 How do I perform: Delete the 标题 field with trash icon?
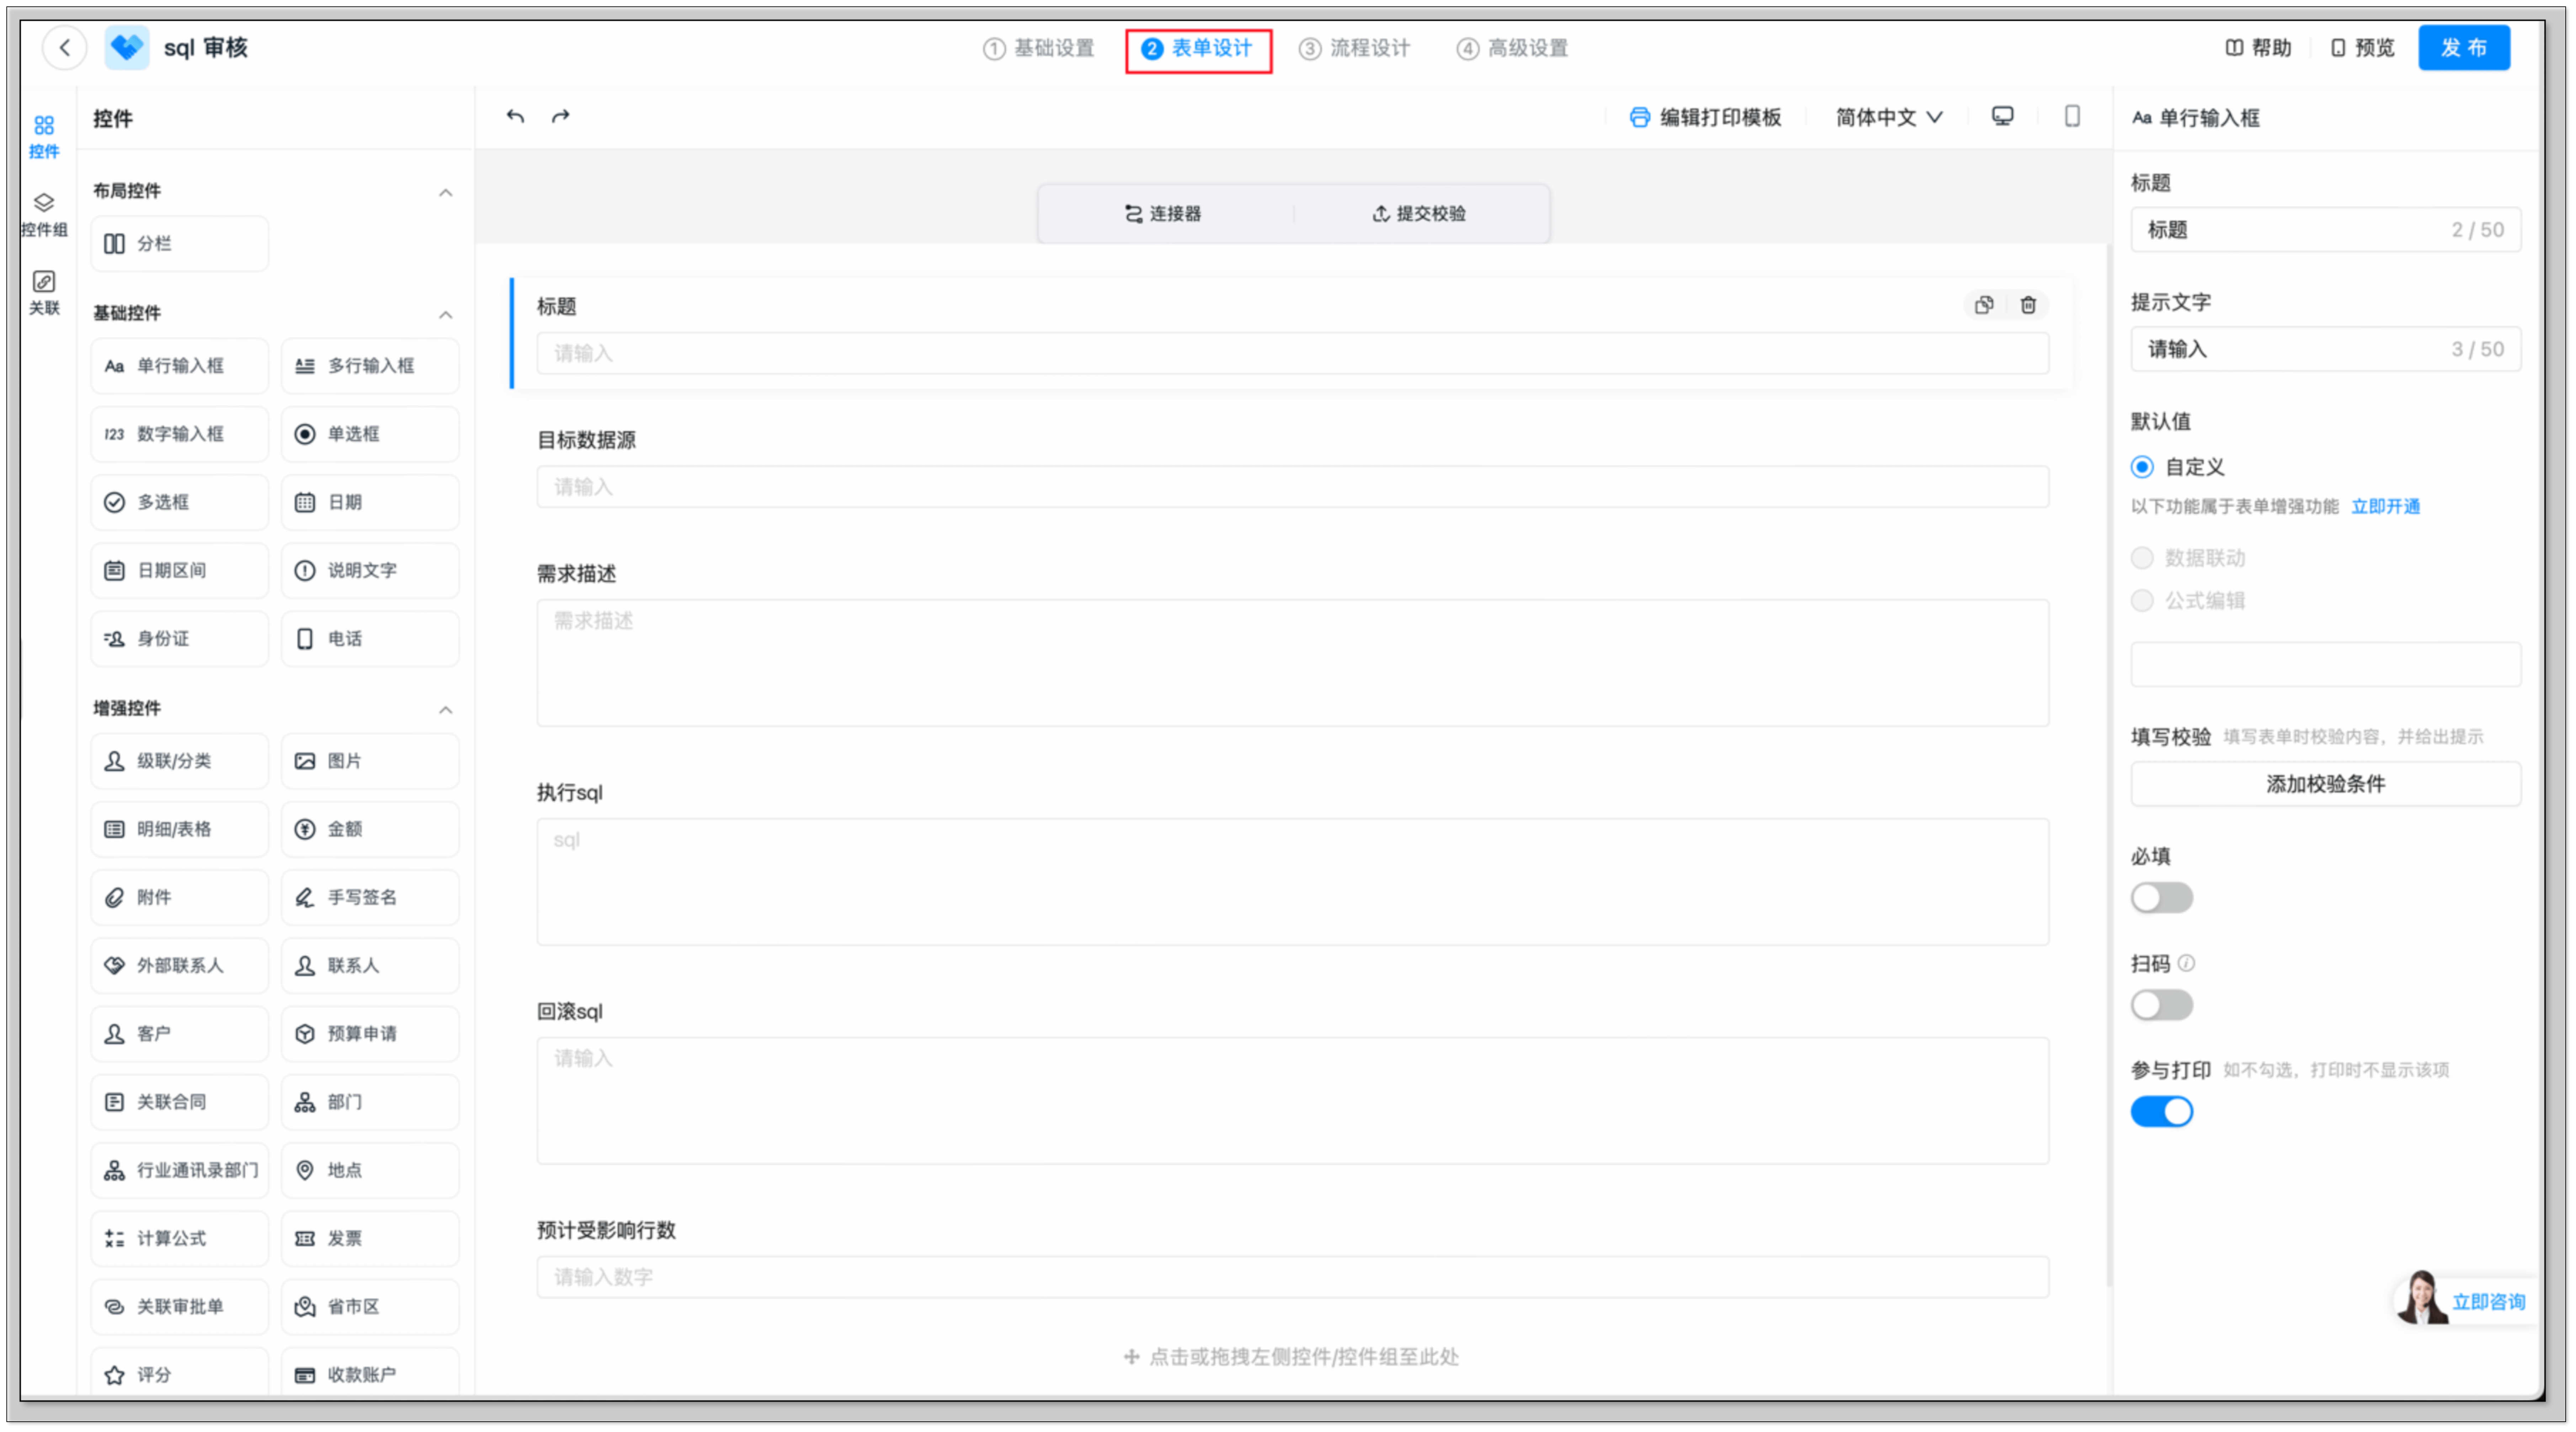click(x=2028, y=305)
